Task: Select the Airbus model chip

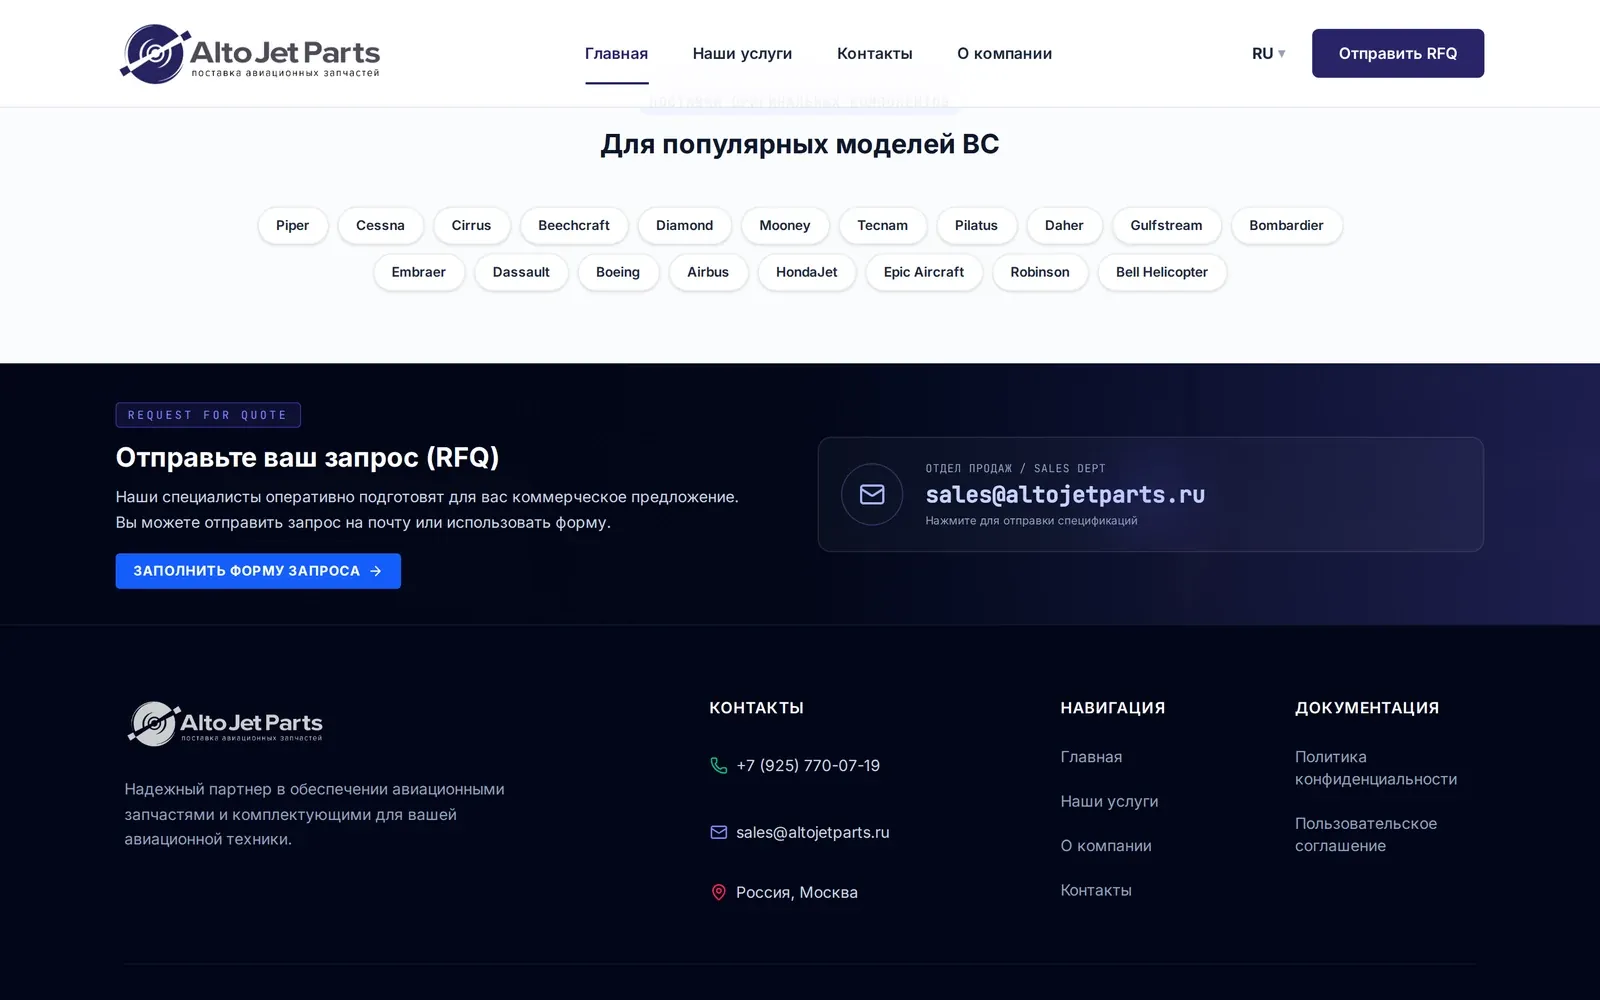Action: coord(708,272)
